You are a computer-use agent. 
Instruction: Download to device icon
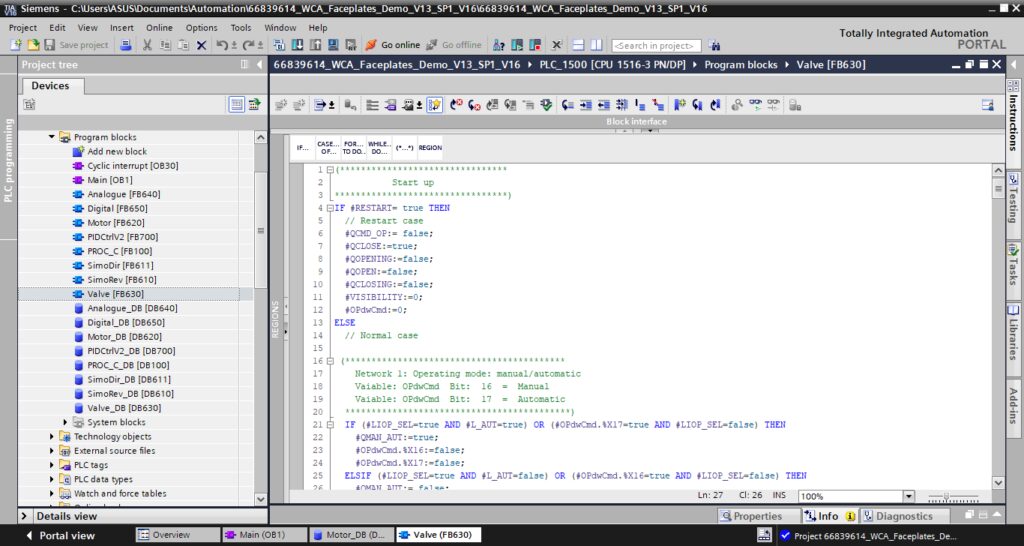[x=297, y=45]
